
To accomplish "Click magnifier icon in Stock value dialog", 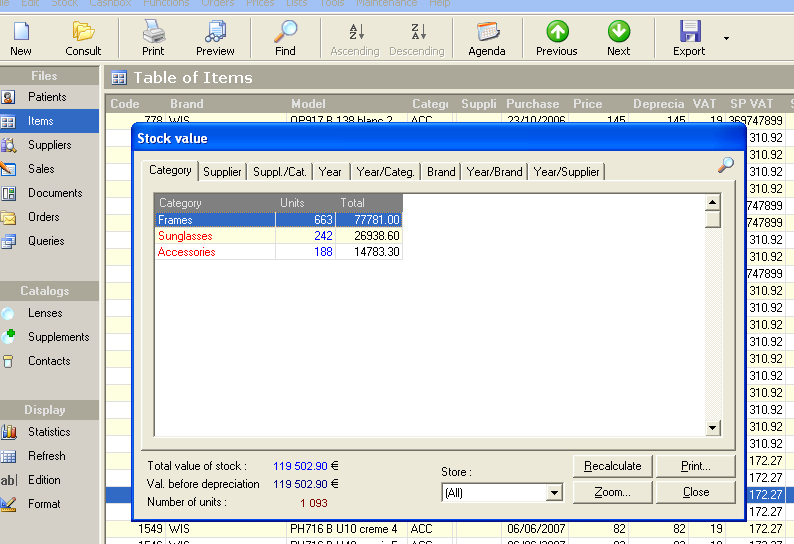I will (x=726, y=165).
